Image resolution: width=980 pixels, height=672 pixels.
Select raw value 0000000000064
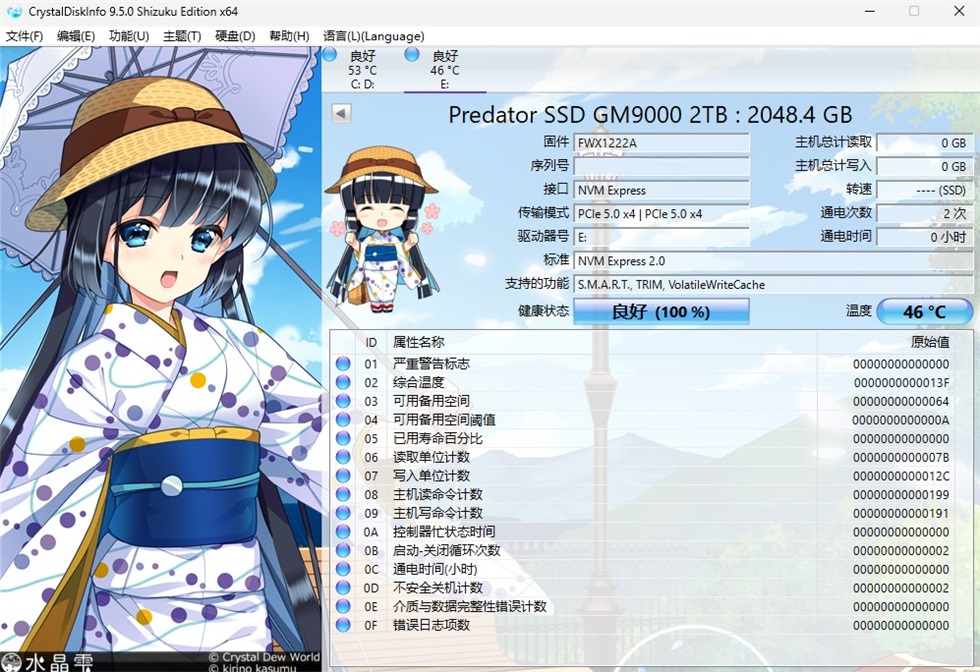pos(901,401)
